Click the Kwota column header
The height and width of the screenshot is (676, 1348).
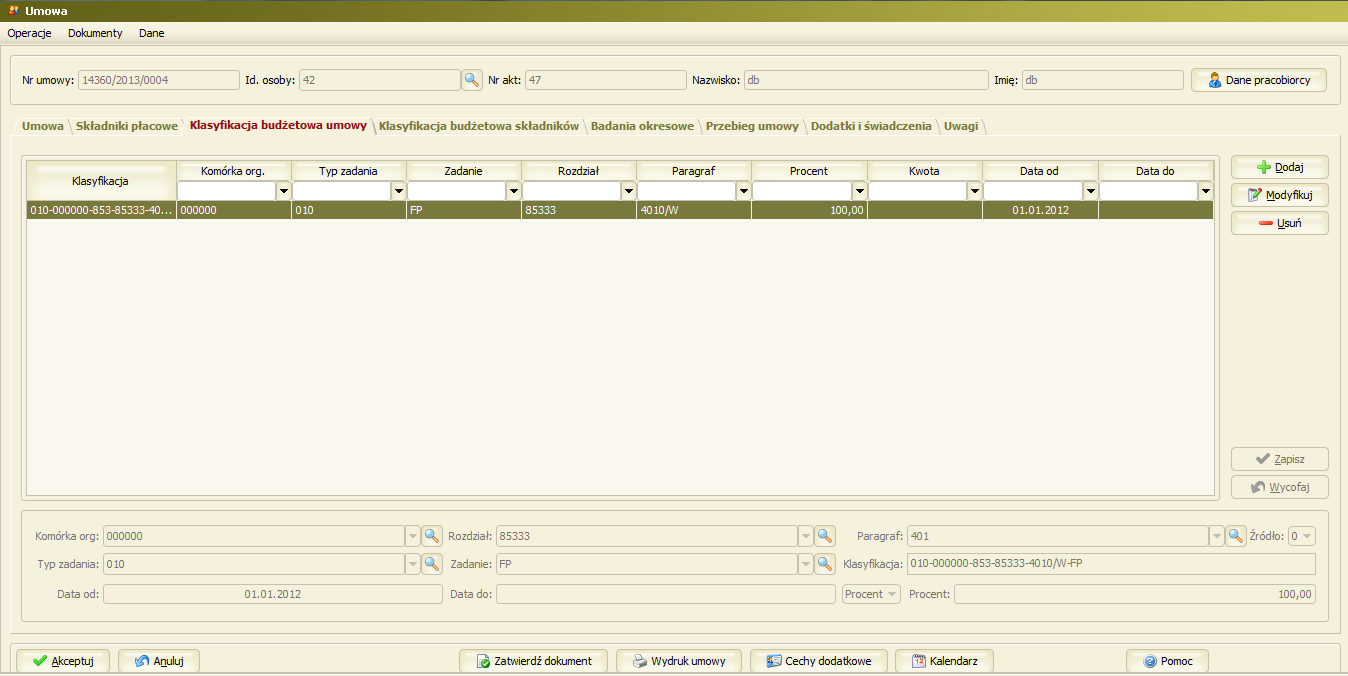pos(925,171)
